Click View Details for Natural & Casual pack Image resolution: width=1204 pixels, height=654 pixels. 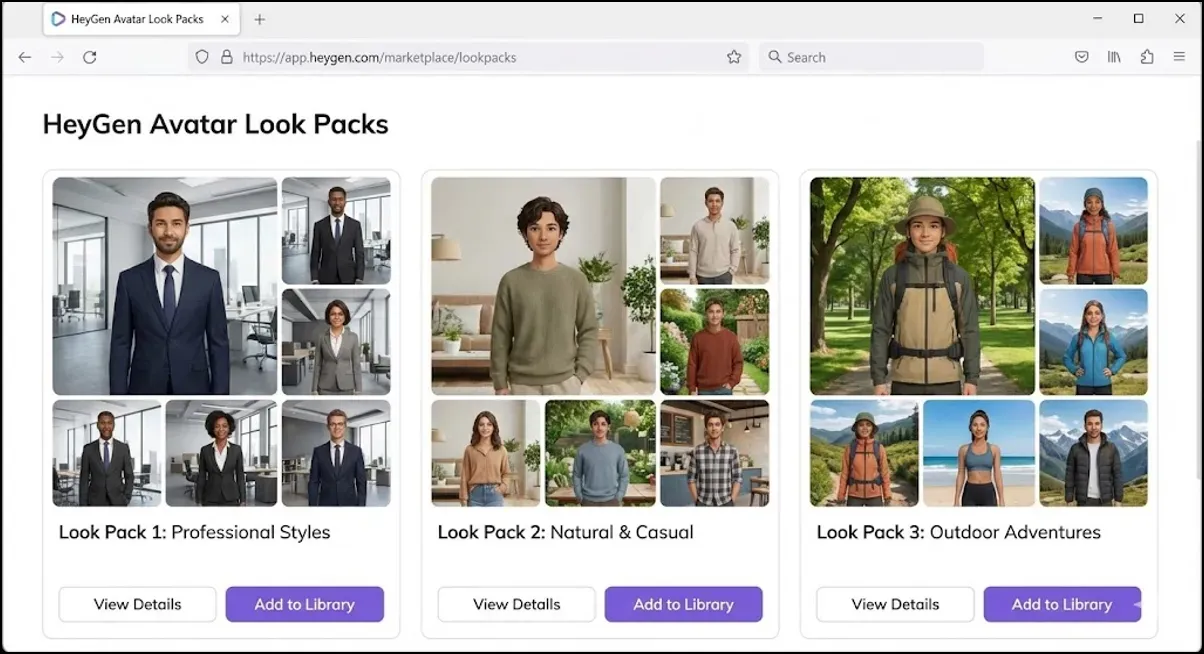[x=516, y=604]
